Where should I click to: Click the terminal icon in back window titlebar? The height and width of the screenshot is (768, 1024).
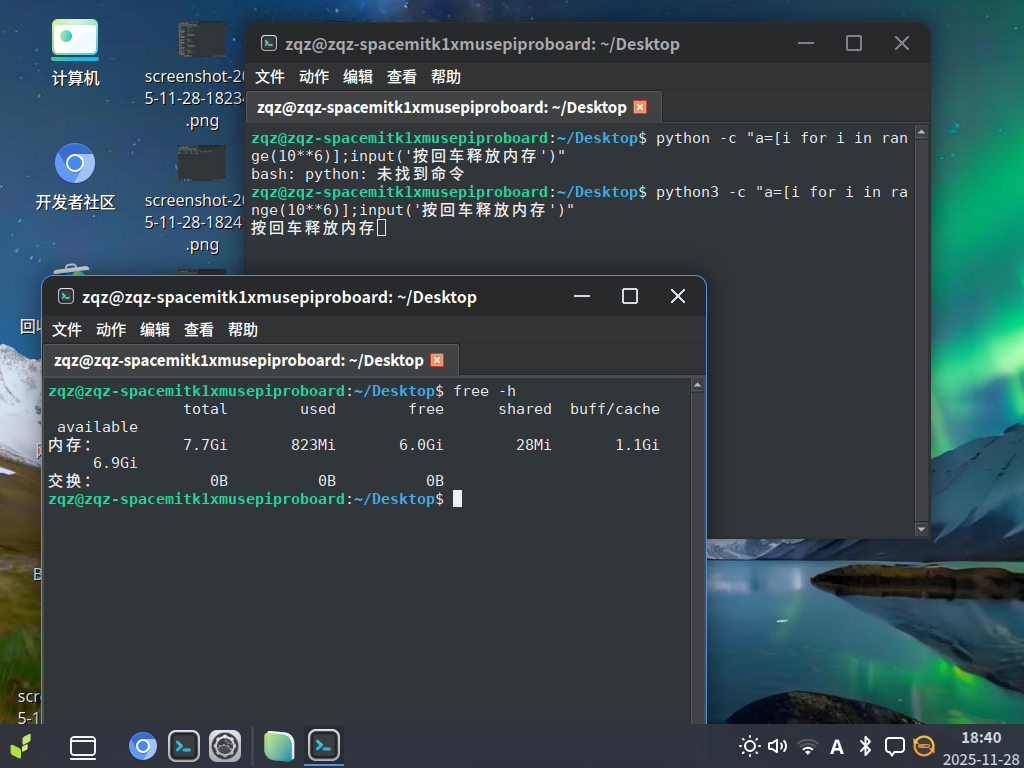coord(268,43)
